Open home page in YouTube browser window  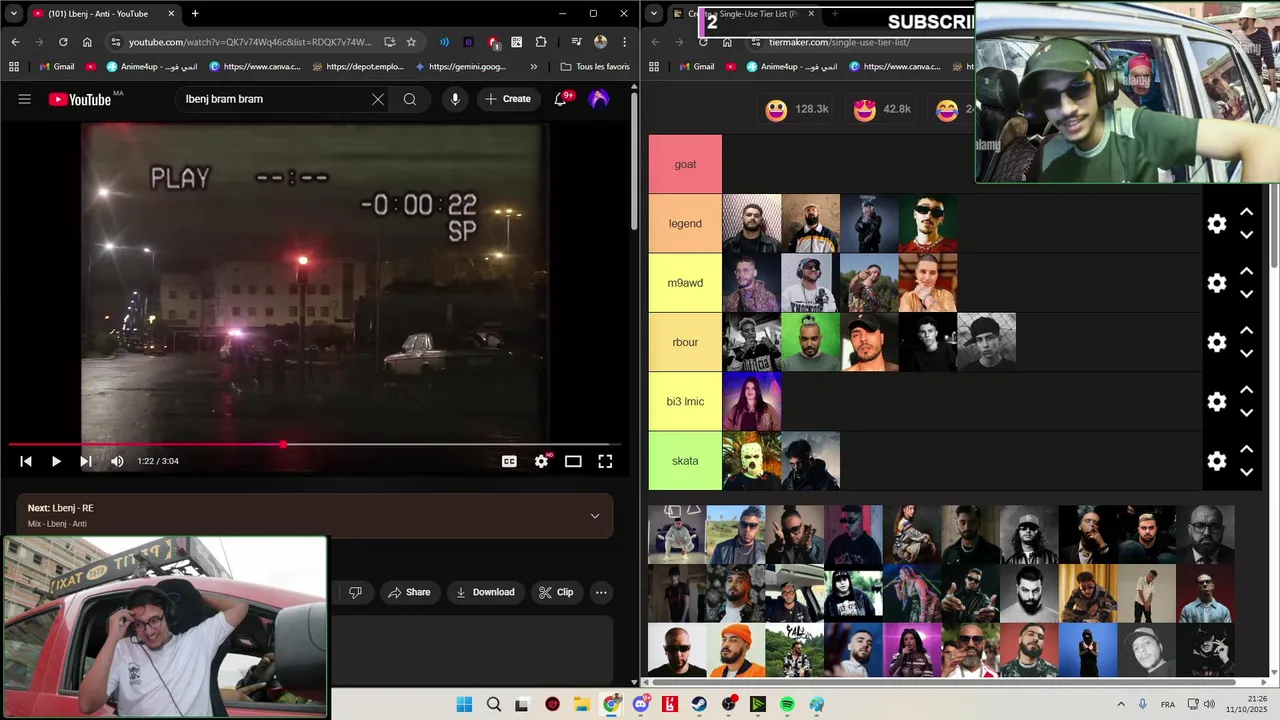click(x=87, y=42)
